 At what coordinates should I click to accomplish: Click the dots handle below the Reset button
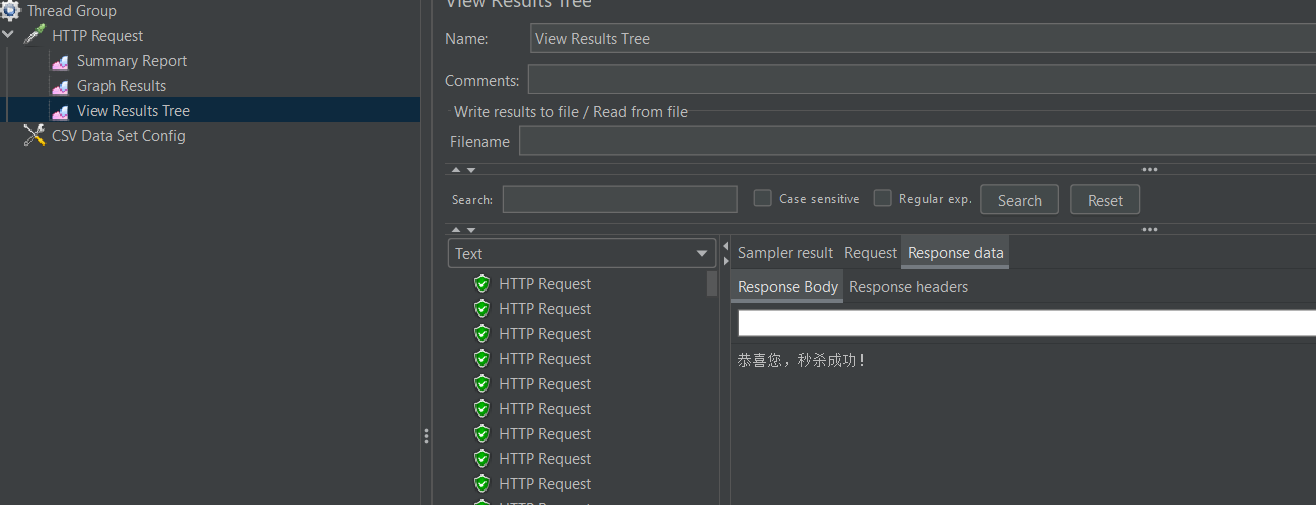point(1150,230)
